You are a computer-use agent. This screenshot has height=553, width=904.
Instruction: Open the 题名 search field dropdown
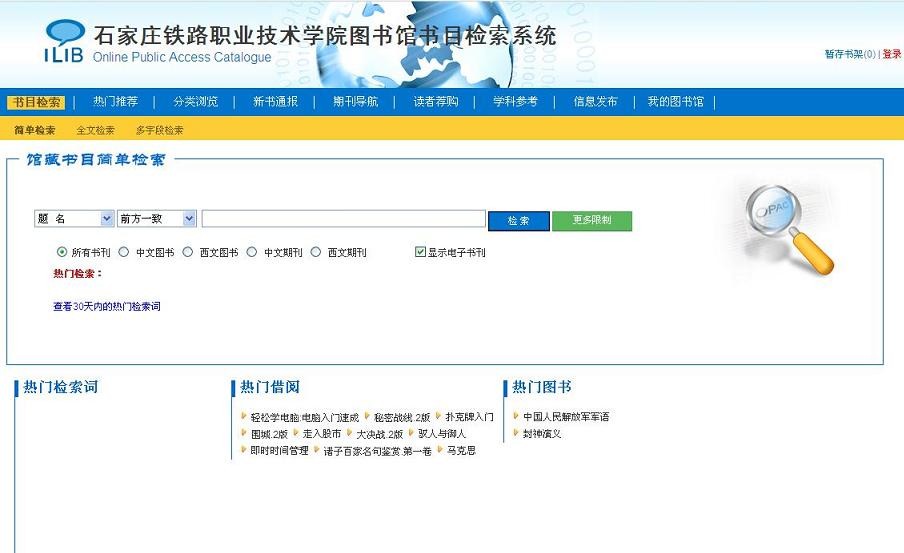tap(75, 219)
